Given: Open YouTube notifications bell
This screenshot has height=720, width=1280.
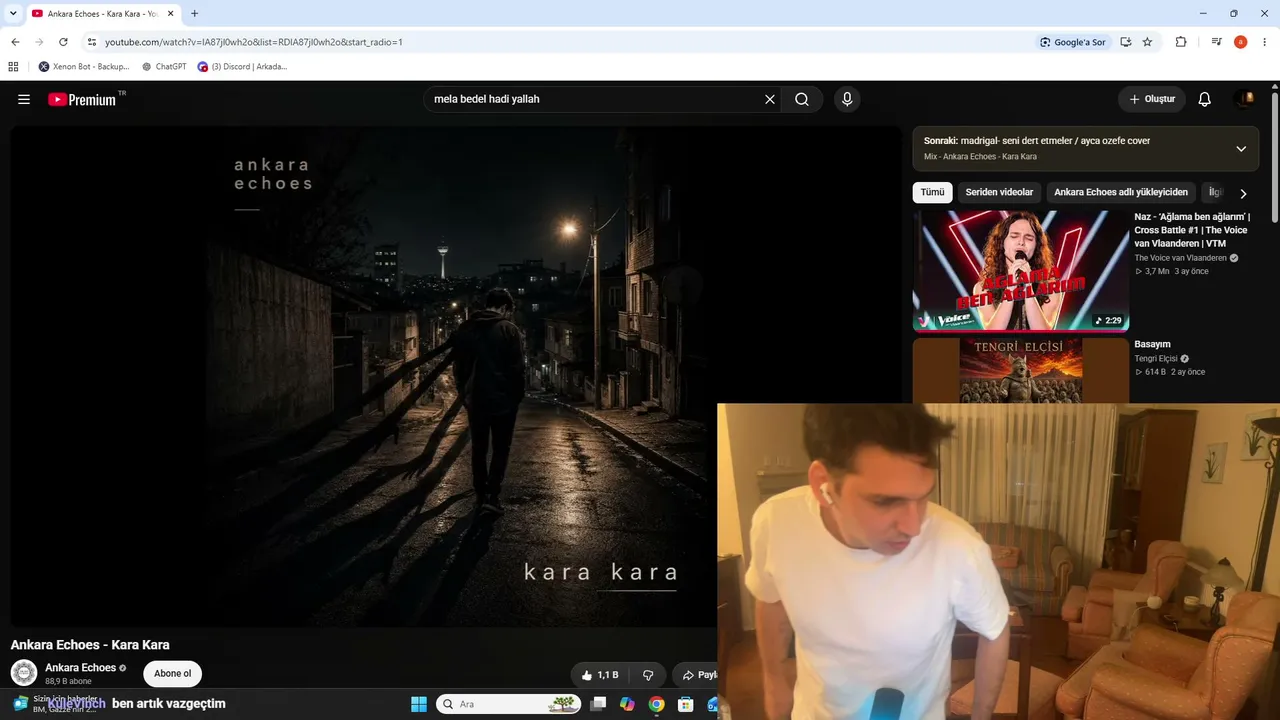Looking at the screenshot, I should (x=1205, y=99).
